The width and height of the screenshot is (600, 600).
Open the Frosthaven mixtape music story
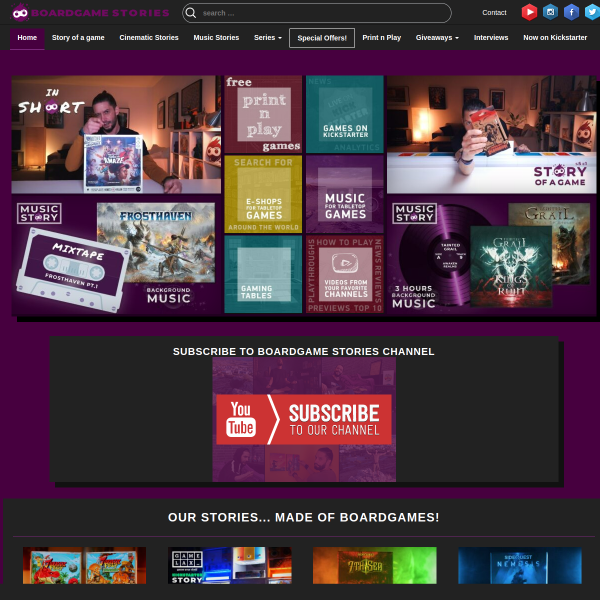point(115,256)
